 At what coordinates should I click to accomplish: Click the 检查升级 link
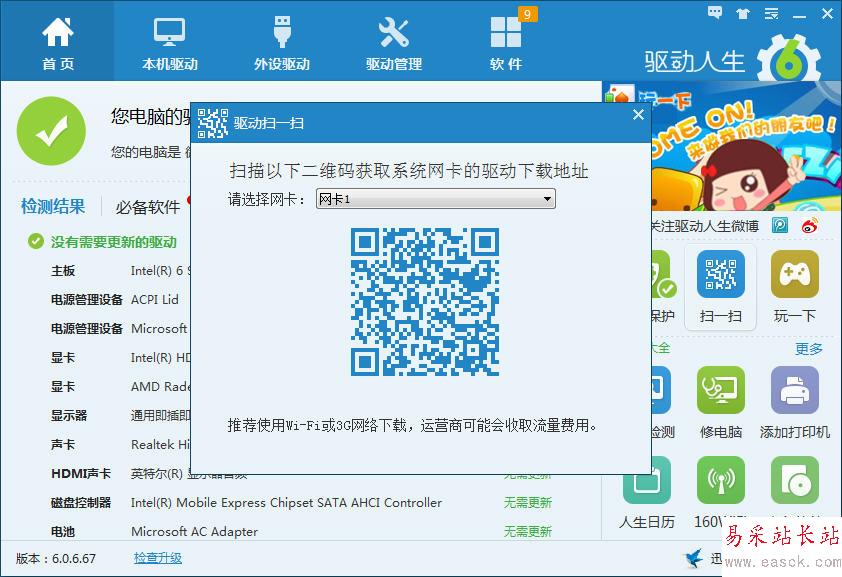(158, 558)
